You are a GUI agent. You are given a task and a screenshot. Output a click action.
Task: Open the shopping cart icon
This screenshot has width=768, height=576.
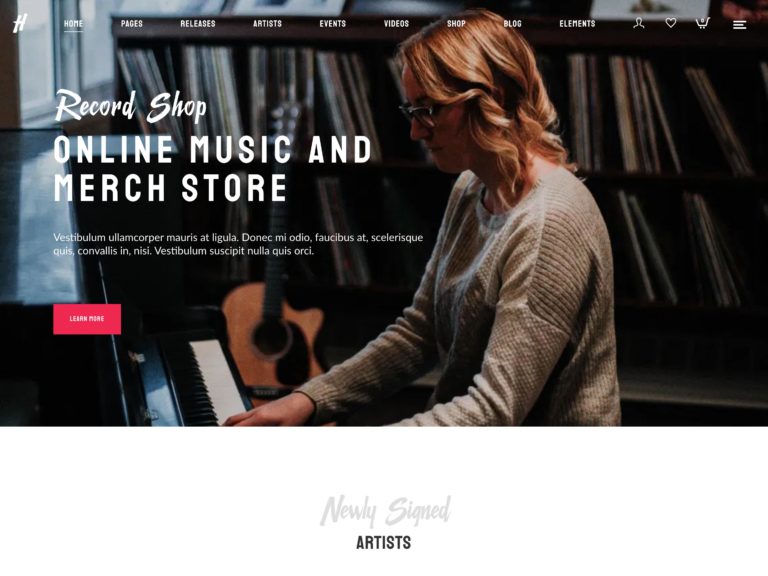pyautogui.click(x=702, y=23)
